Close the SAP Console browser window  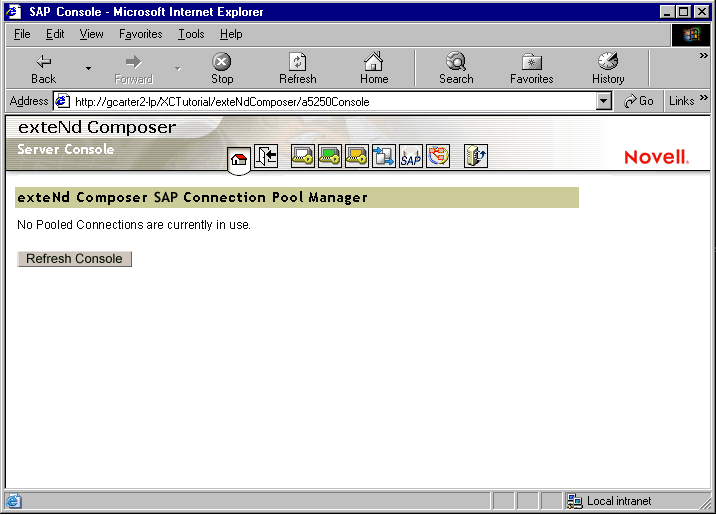click(701, 11)
